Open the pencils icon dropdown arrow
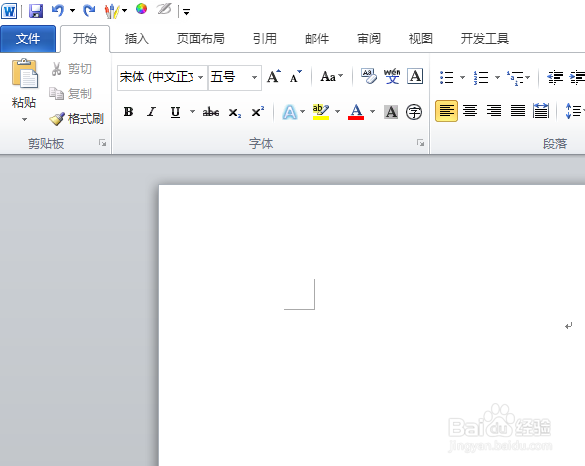Image resolution: width=585 pixels, height=466 pixels. tap(125, 10)
